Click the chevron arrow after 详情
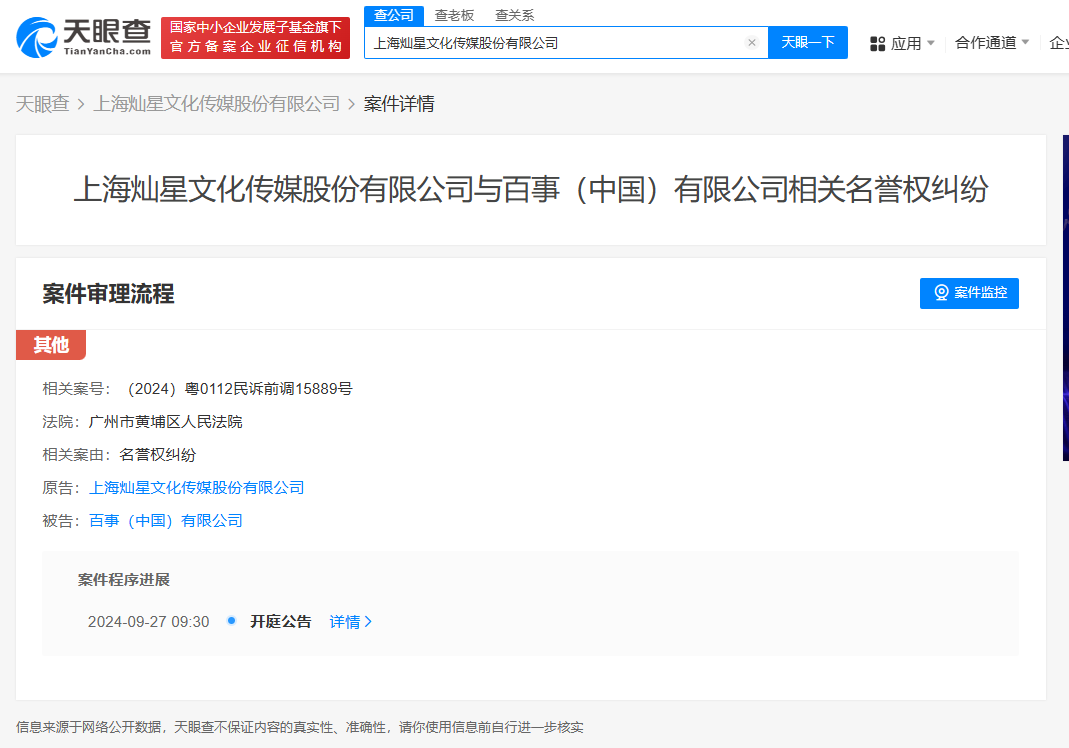 click(368, 621)
